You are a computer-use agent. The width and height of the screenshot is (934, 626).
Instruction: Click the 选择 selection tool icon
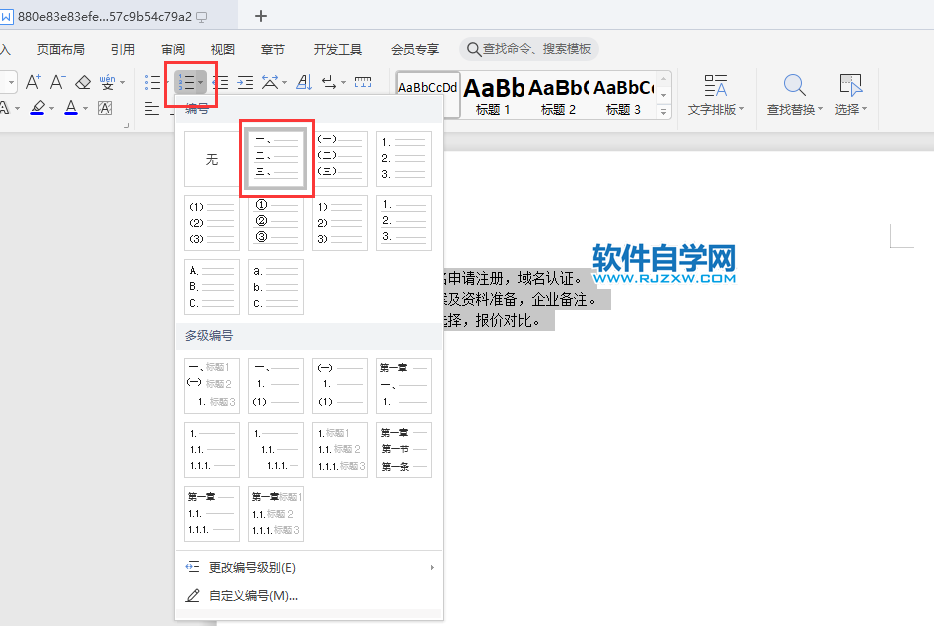click(x=851, y=95)
